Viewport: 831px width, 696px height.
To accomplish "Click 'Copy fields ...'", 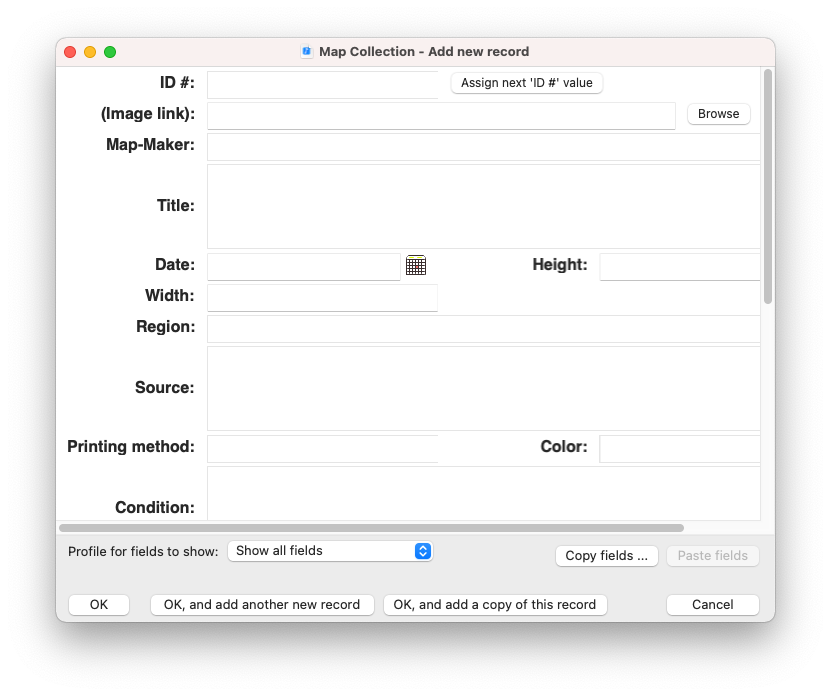I will coord(606,556).
